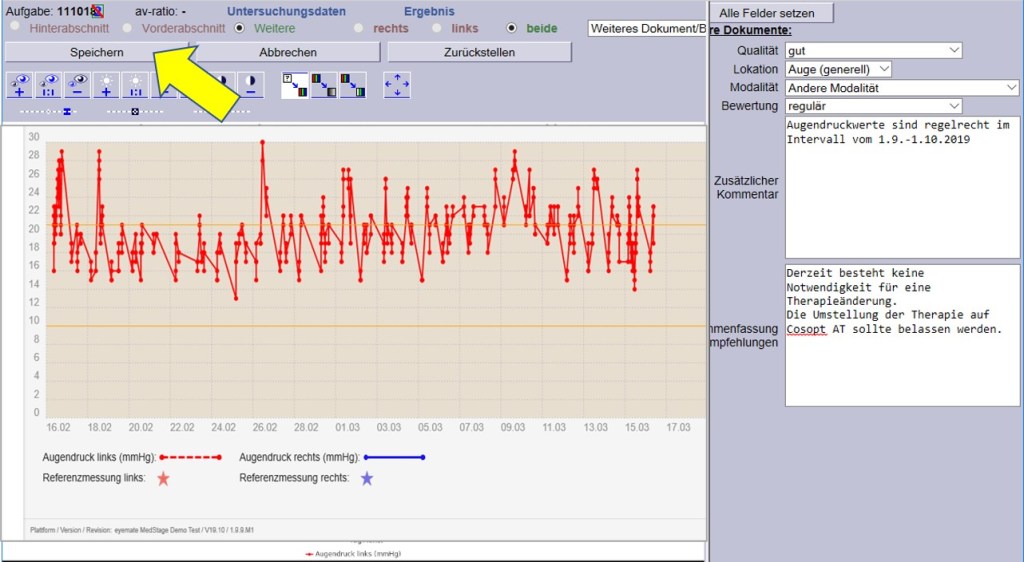This screenshot has width=1024, height=562.
Task: Increase brightness with the sun plus icon
Action: (106, 85)
